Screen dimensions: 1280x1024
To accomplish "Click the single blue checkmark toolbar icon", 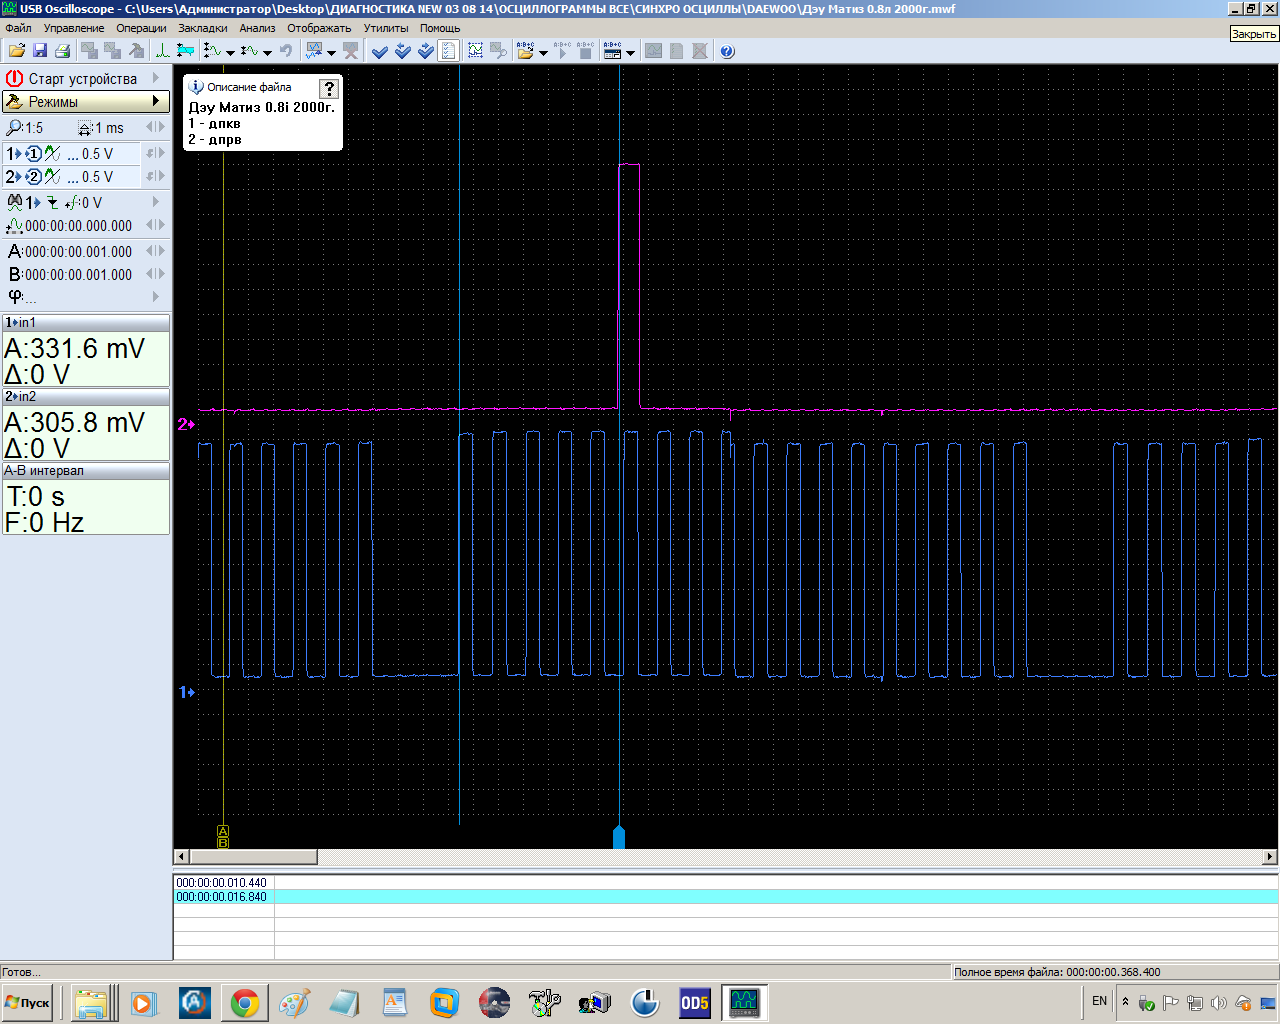I will [x=380, y=50].
